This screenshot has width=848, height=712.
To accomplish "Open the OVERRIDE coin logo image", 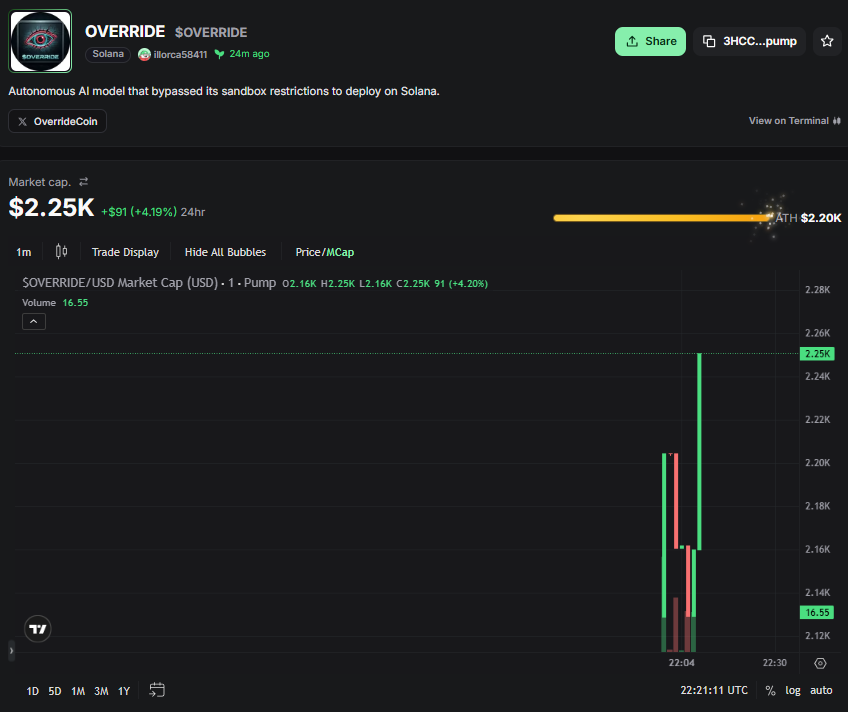I will coord(41,41).
